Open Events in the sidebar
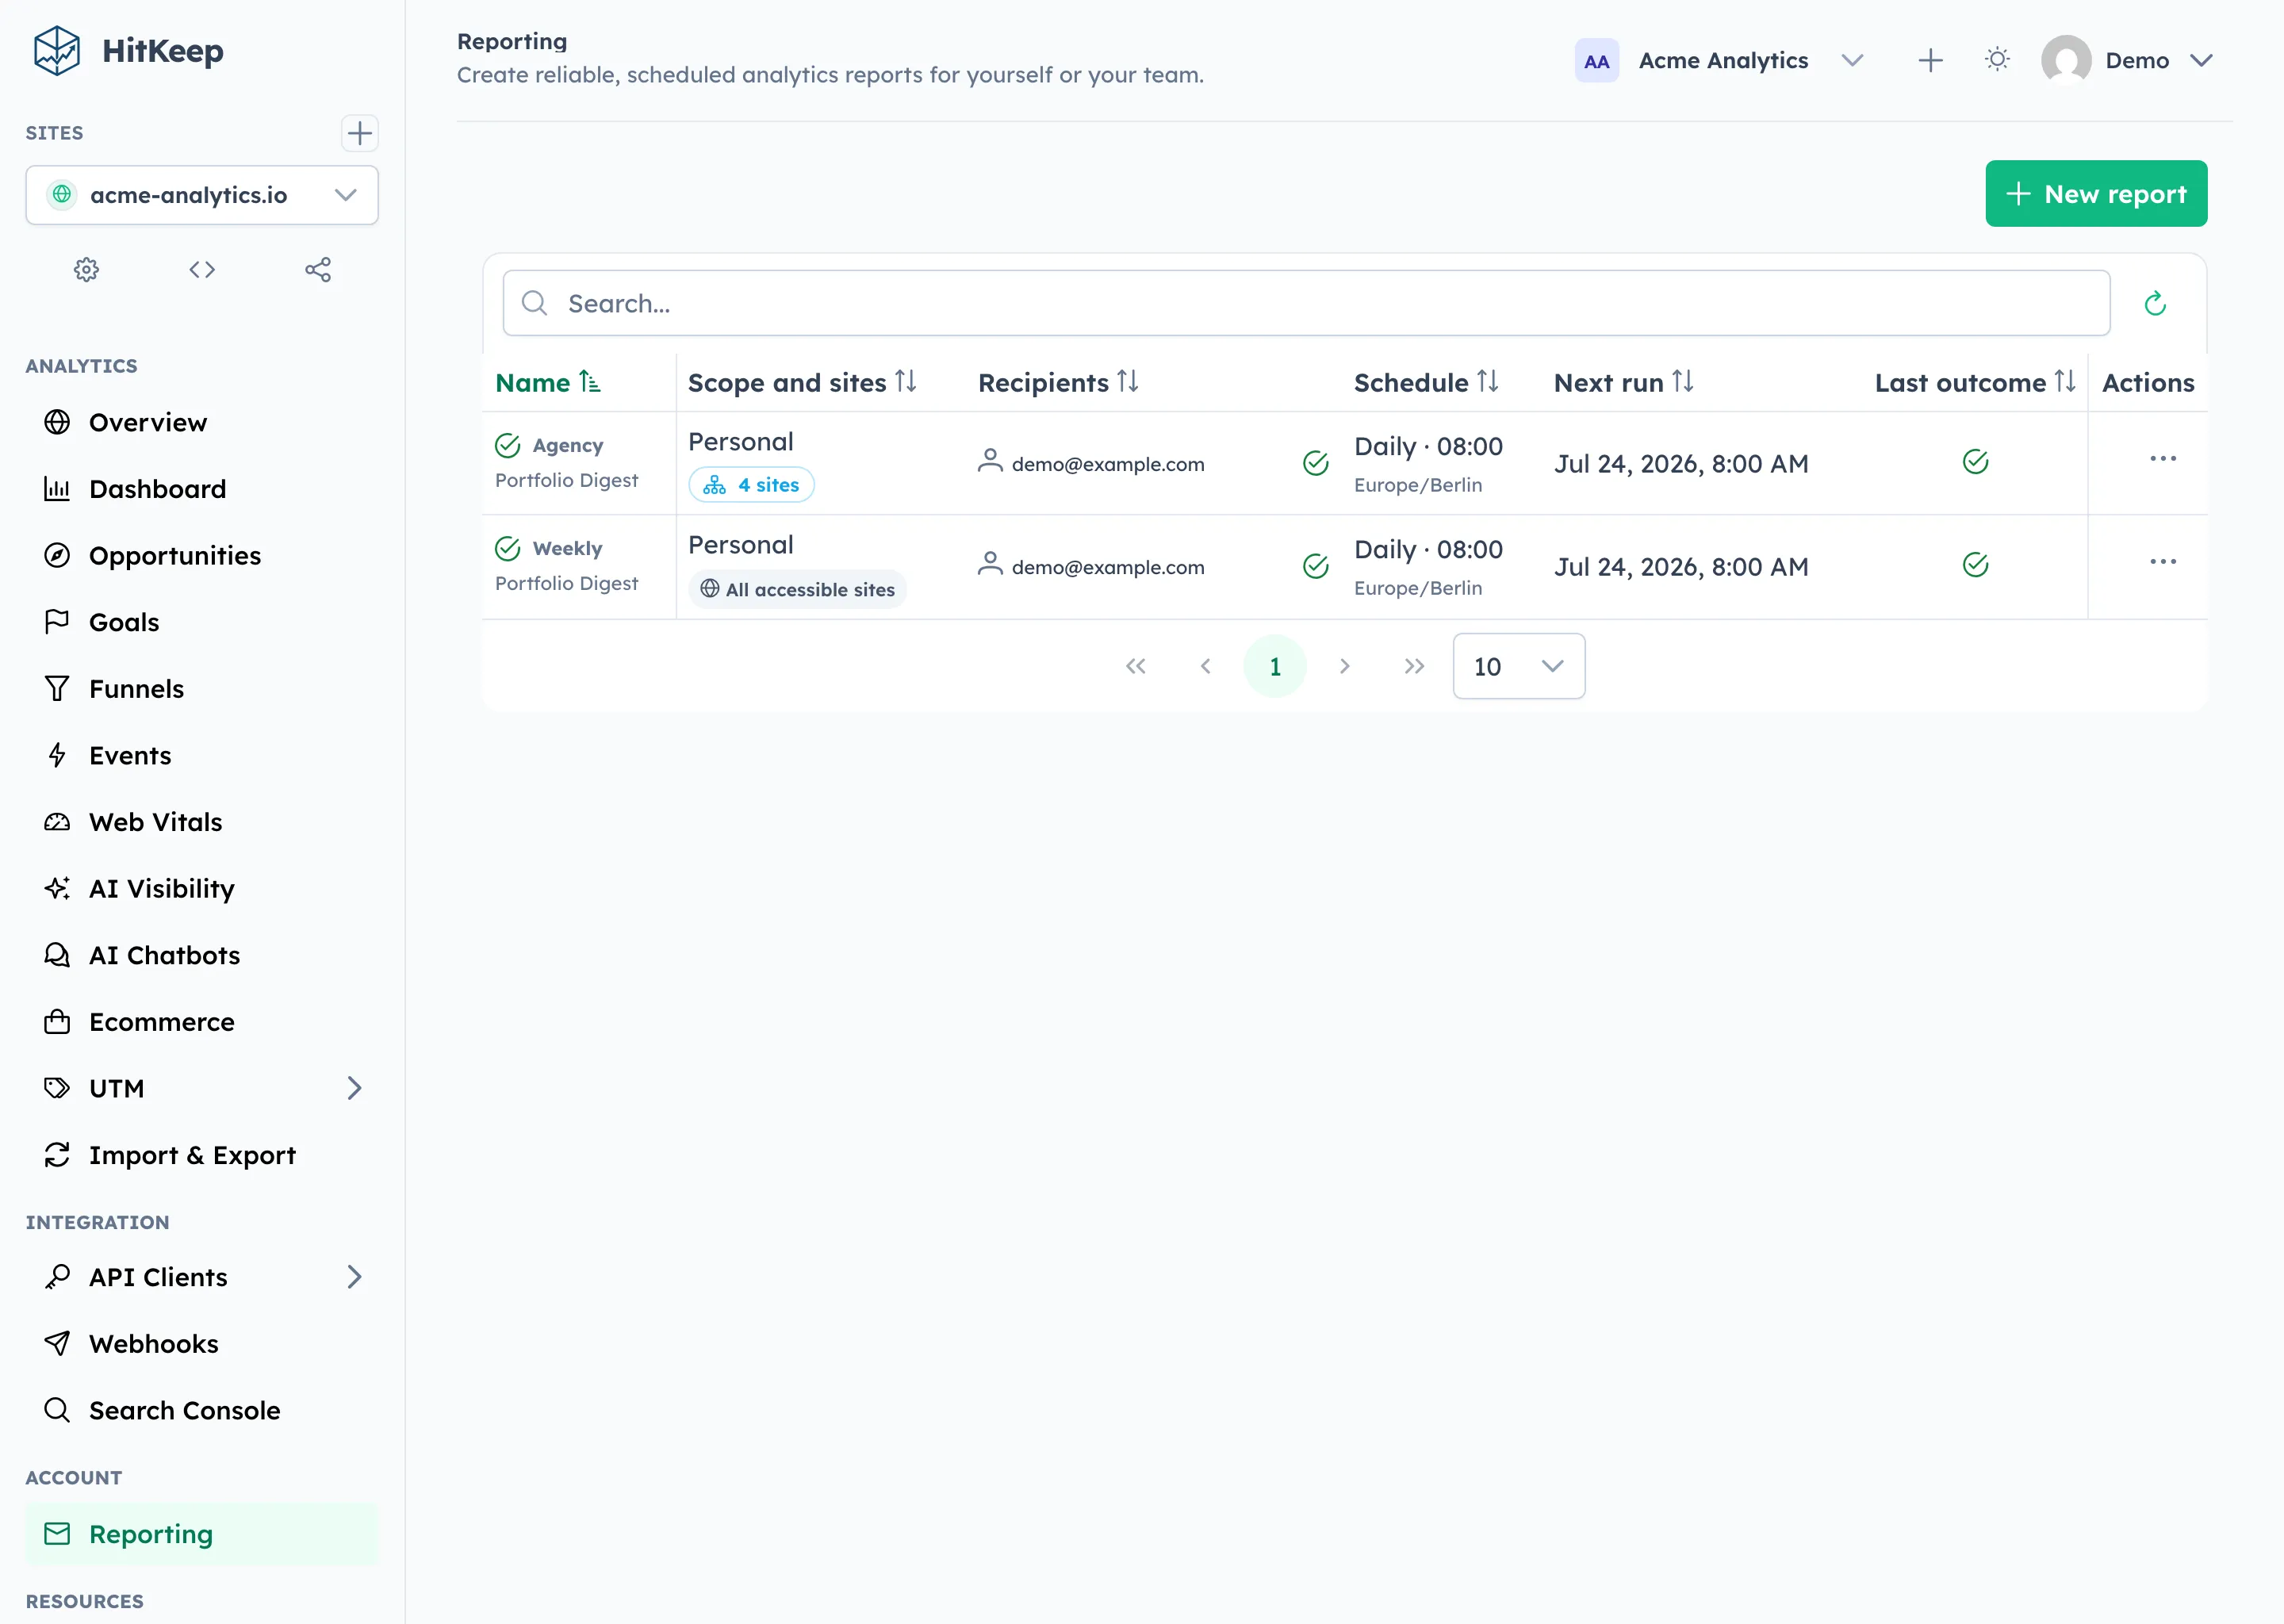The width and height of the screenshot is (2284, 1624). tap(202, 755)
